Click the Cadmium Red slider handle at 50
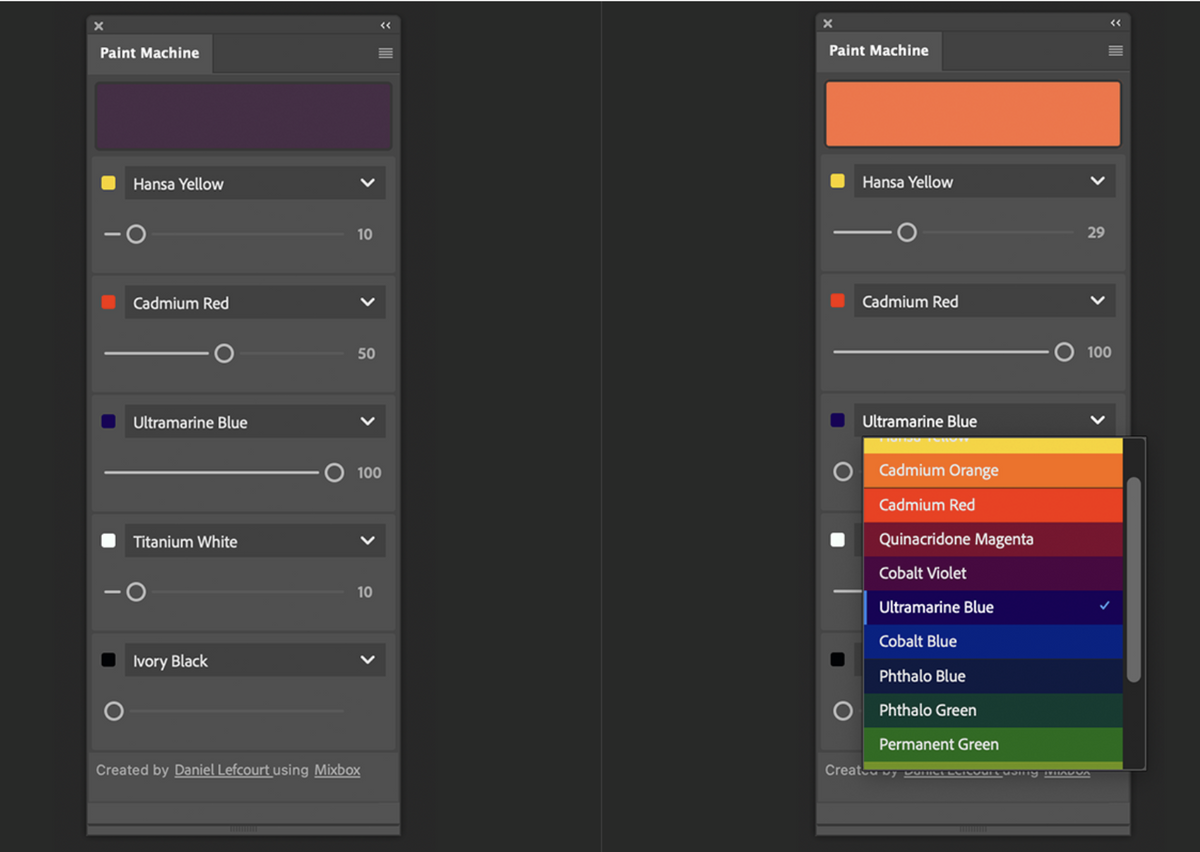This screenshot has height=852, width=1200. (x=224, y=353)
